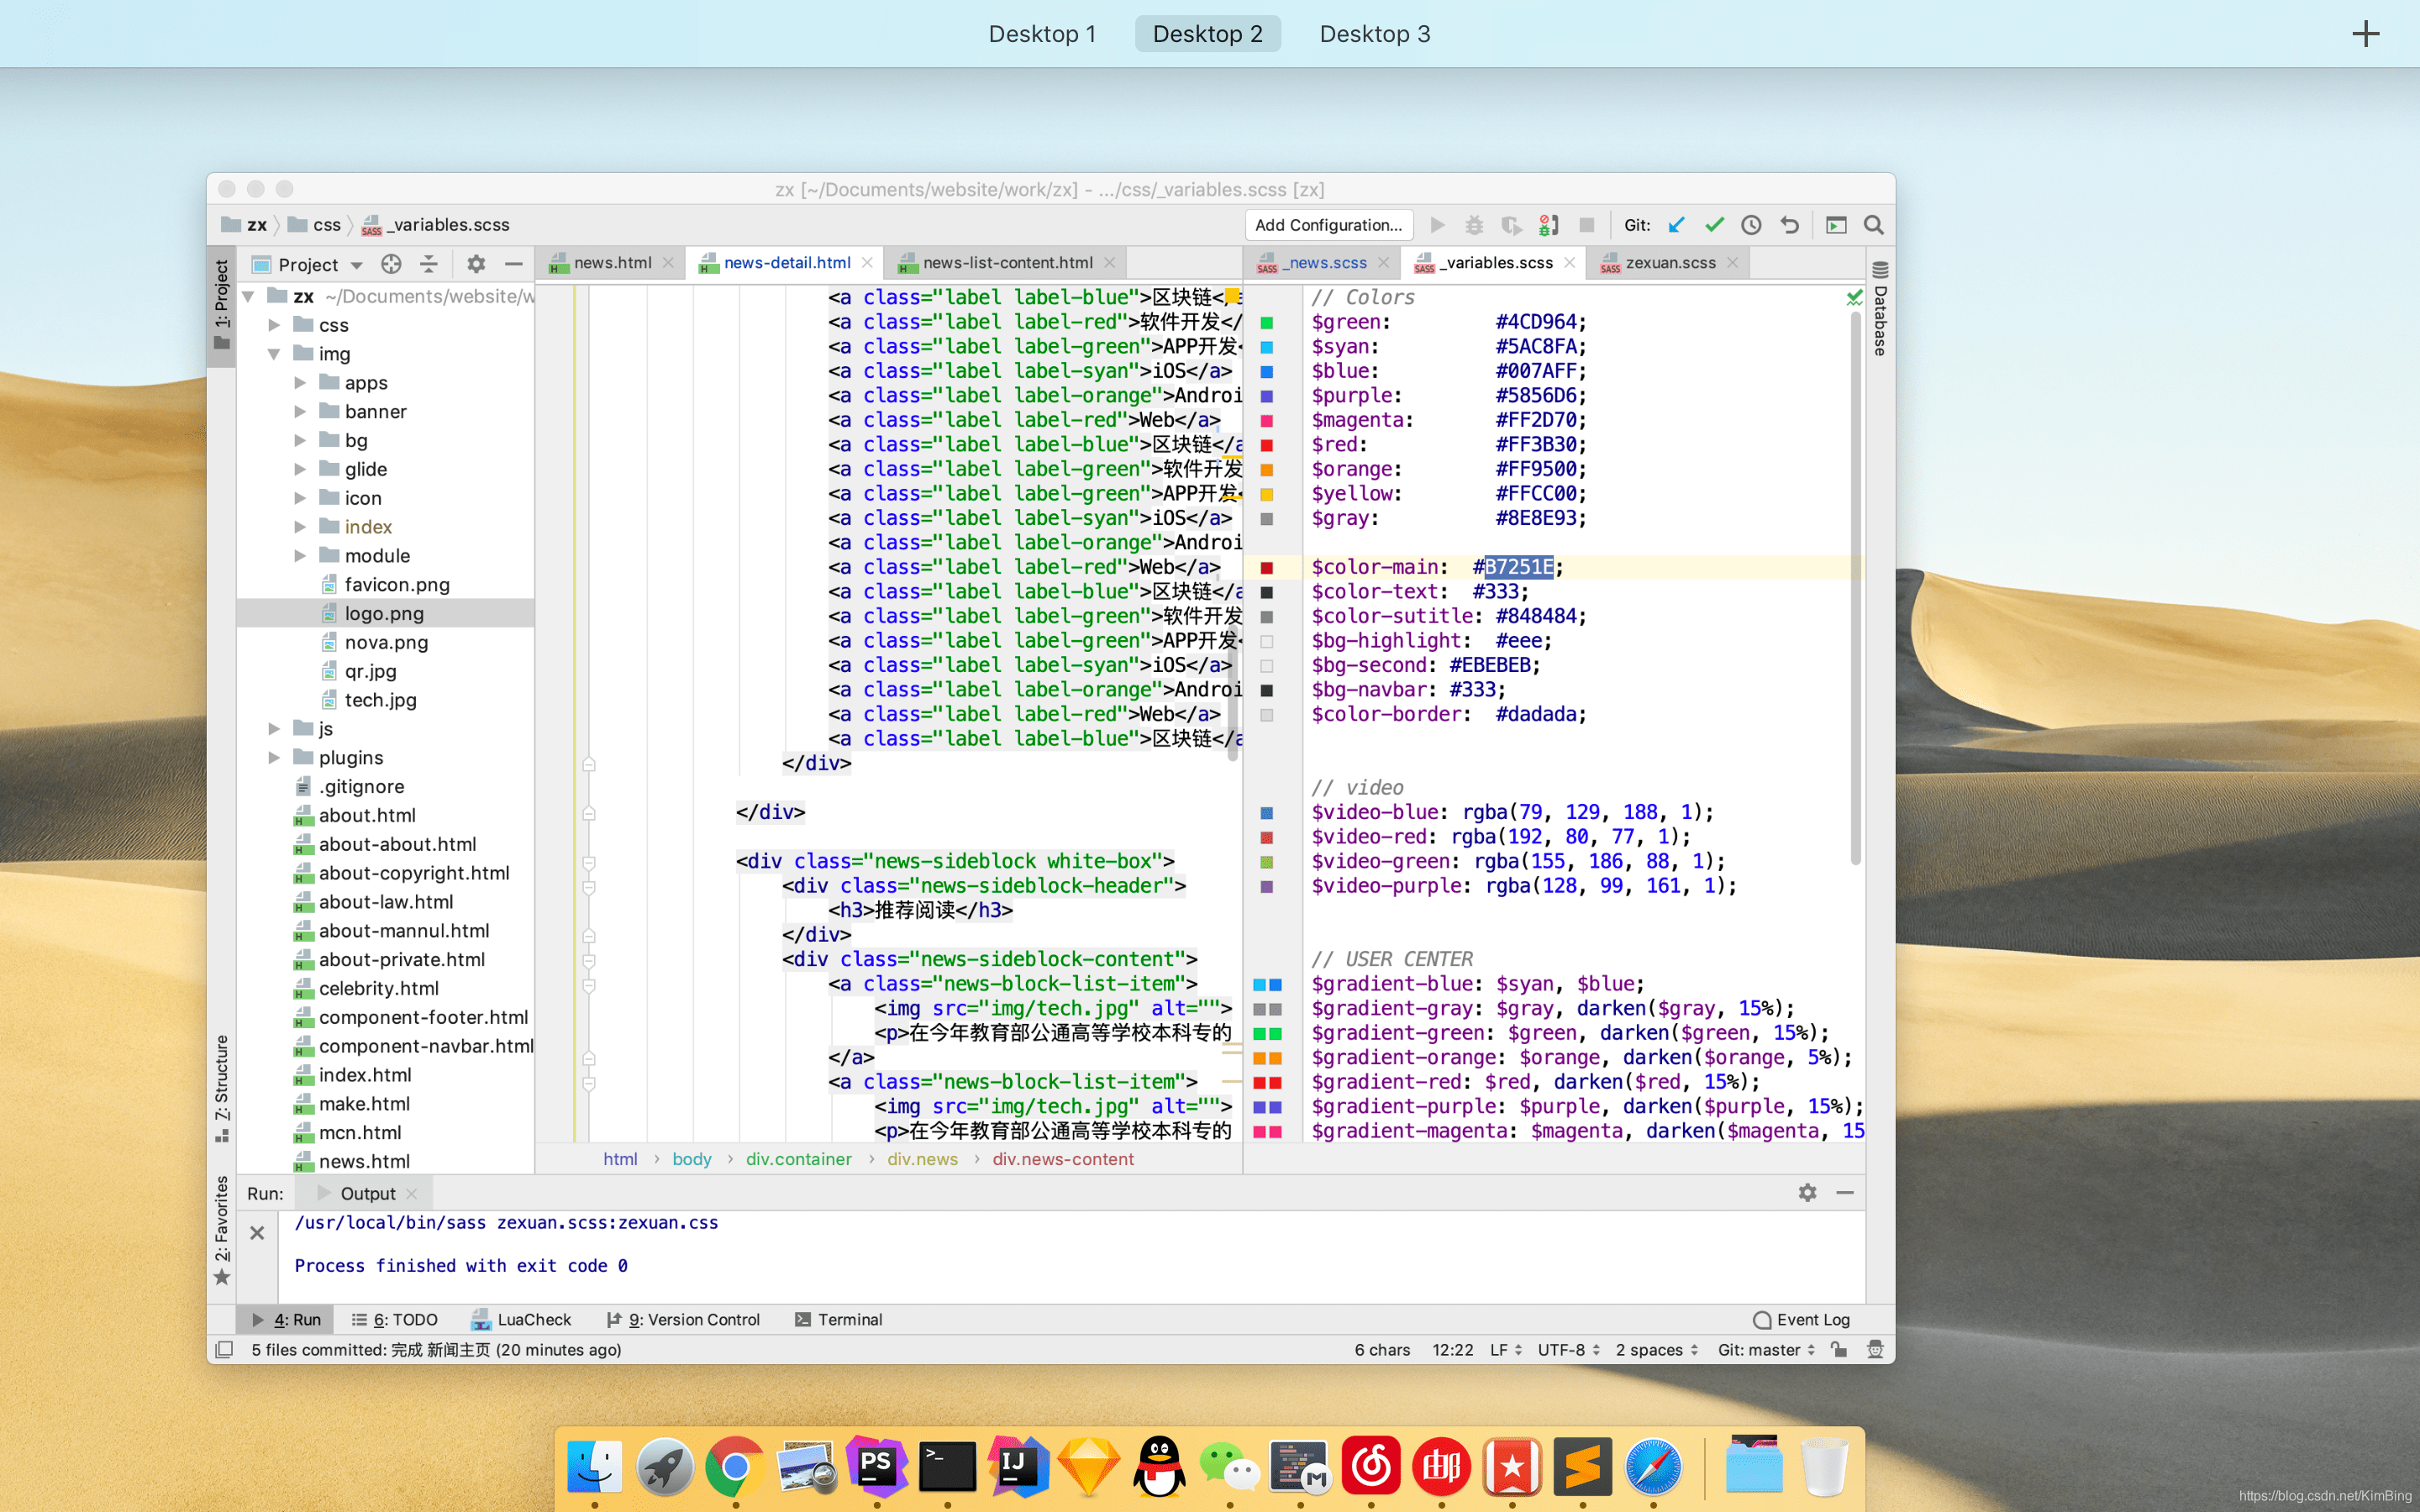Select about.html in project tree
This screenshot has height=1512, width=2420.
367,815
